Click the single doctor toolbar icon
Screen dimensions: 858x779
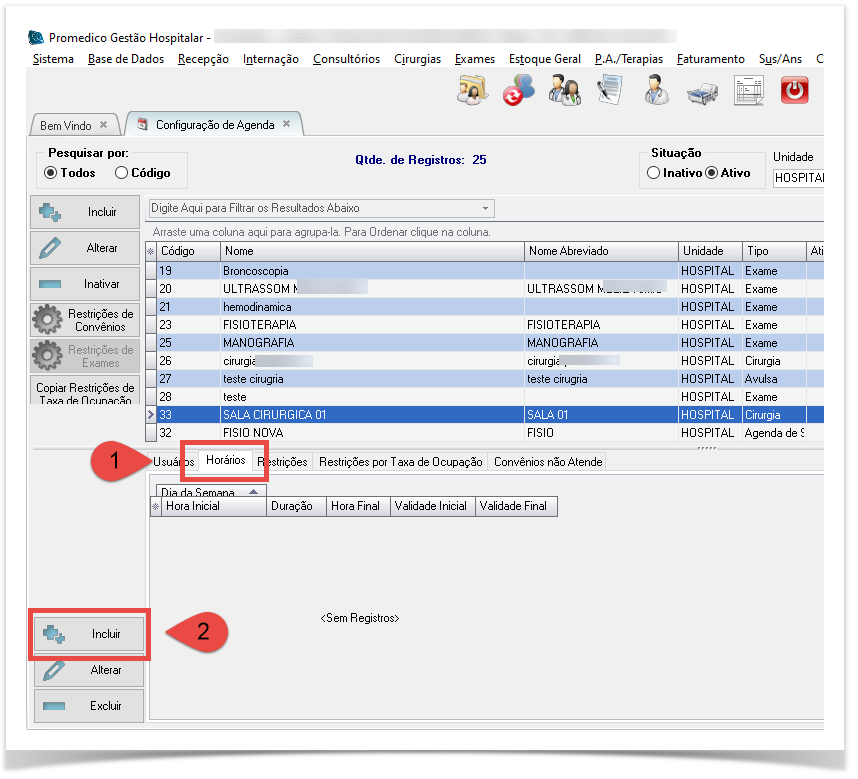pyautogui.click(x=656, y=92)
